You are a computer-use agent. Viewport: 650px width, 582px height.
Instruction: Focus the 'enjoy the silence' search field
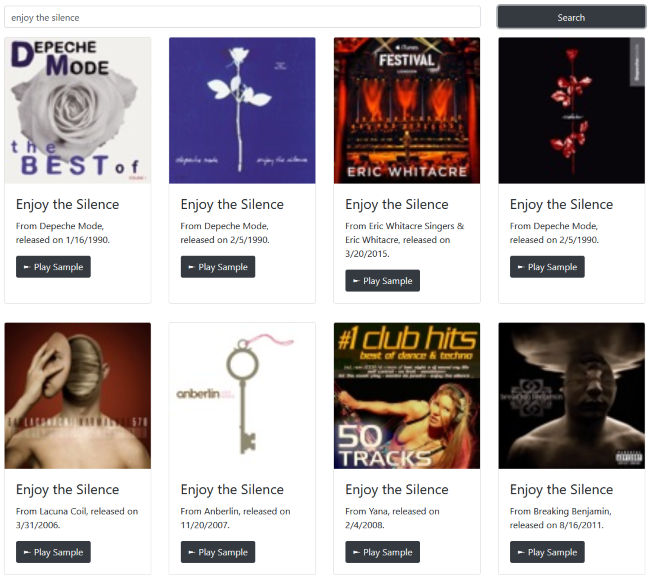pyautogui.click(x=243, y=17)
